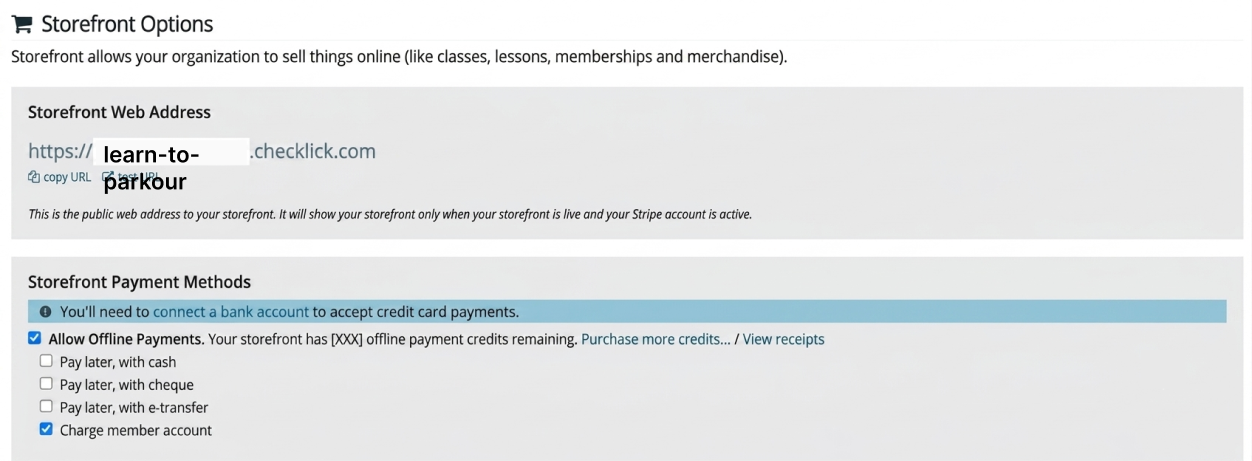Uncheck the Charge member account option
The width and height of the screenshot is (1252, 461).
point(46,430)
